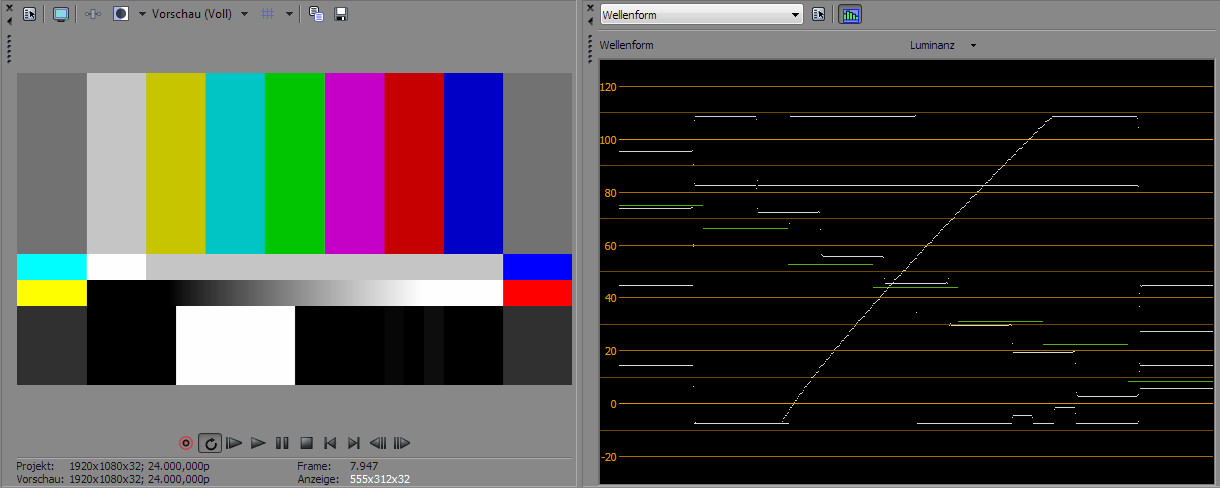Click the Video Output FX icon
Image resolution: width=1220 pixels, height=488 pixels.
tap(93, 14)
